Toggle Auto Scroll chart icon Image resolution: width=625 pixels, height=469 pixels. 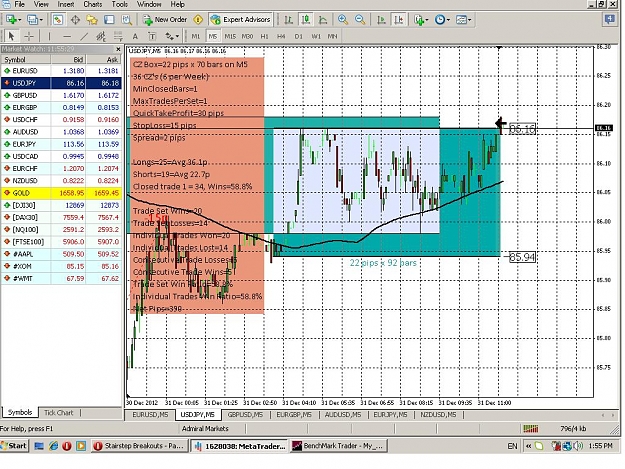pos(381,20)
